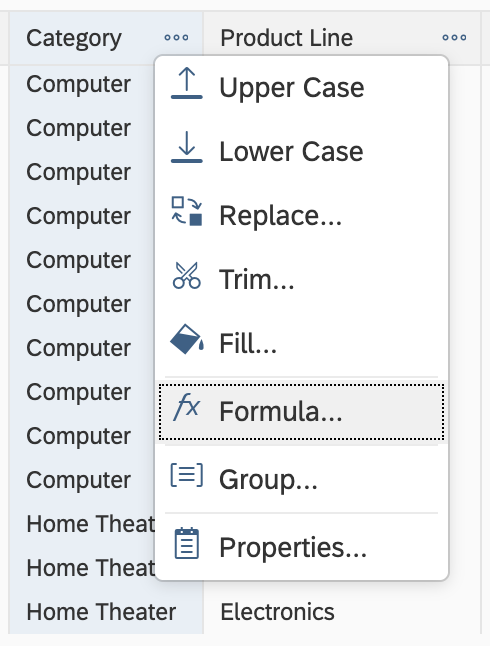Select the Upper Case menu entry
The image size is (490, 646).
[x=302, y=87]
